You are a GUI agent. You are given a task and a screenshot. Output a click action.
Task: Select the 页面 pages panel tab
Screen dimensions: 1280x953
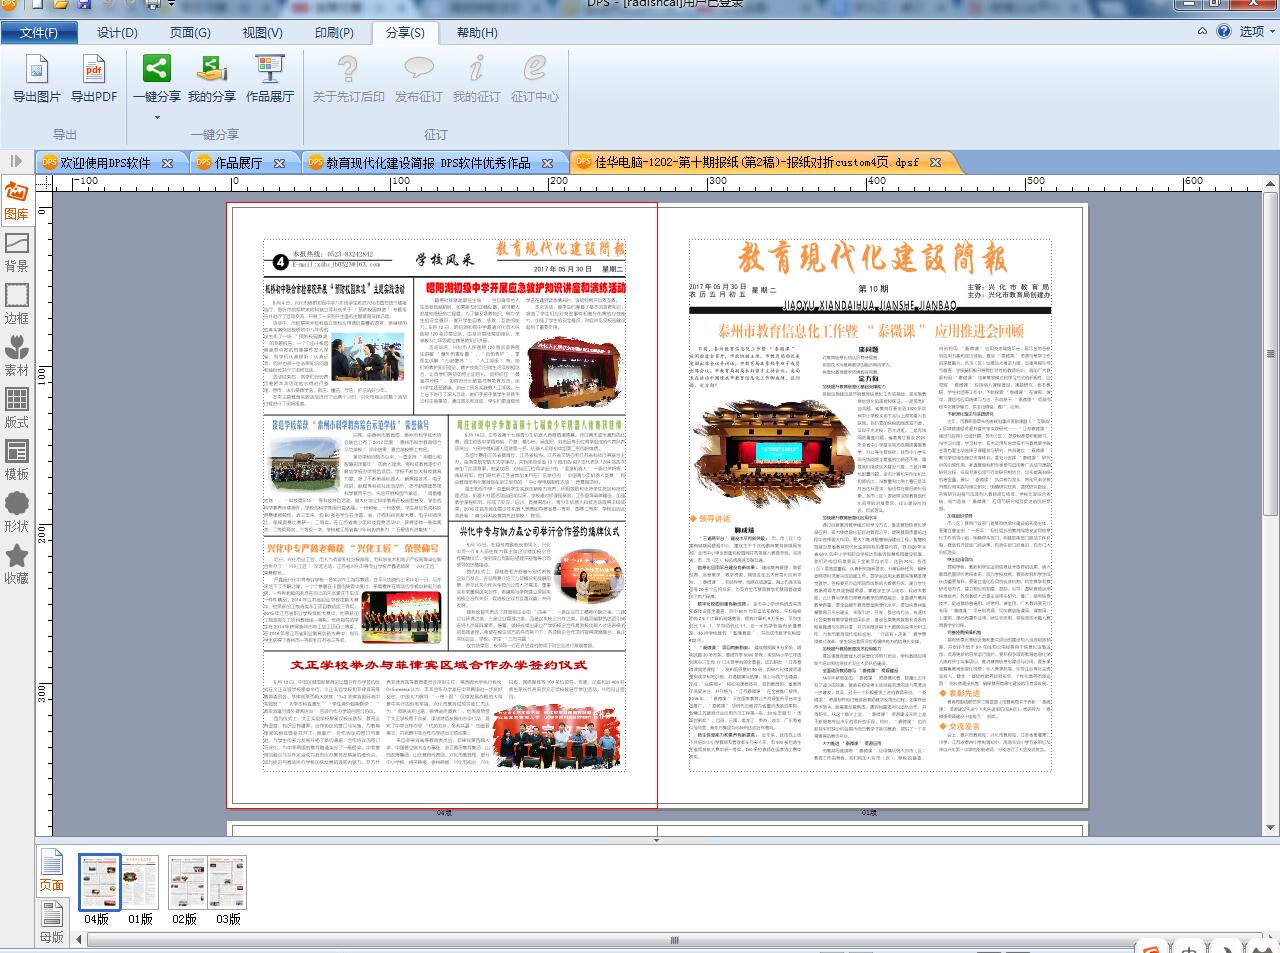tap(51, 871)
